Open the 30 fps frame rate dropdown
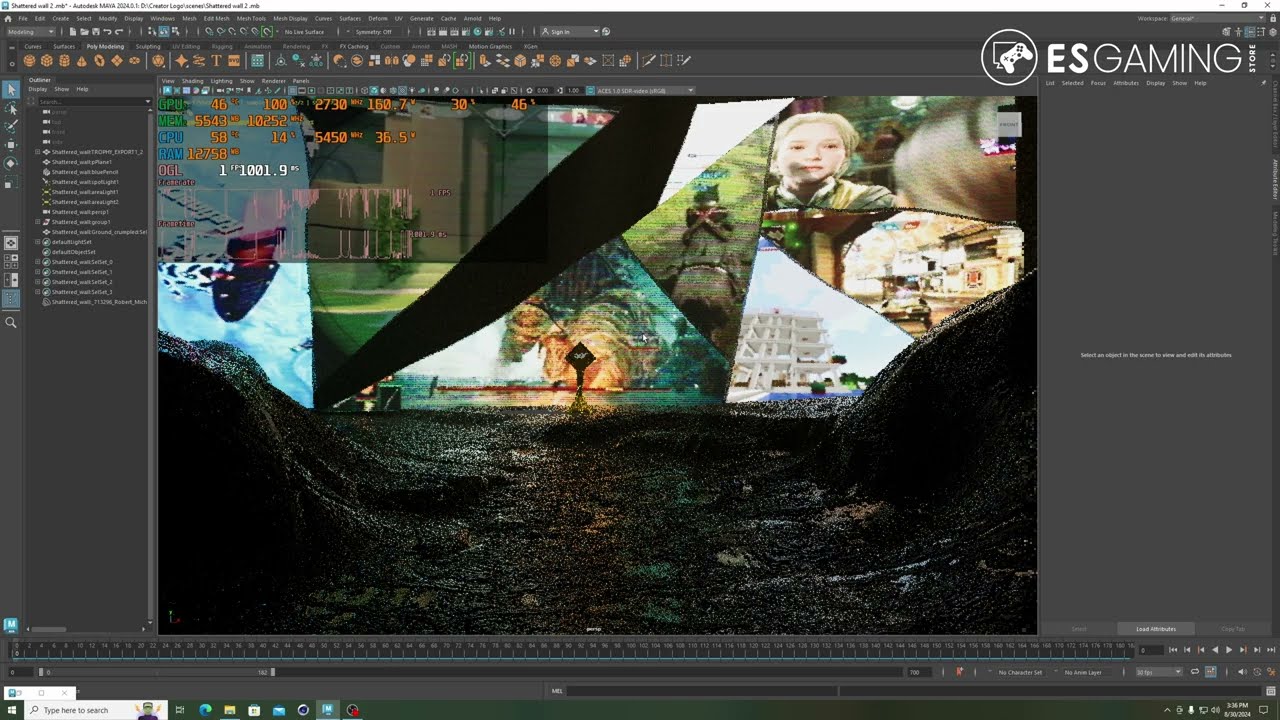The height and width of the screenshot is (720, 1280). coord(1159,672)
